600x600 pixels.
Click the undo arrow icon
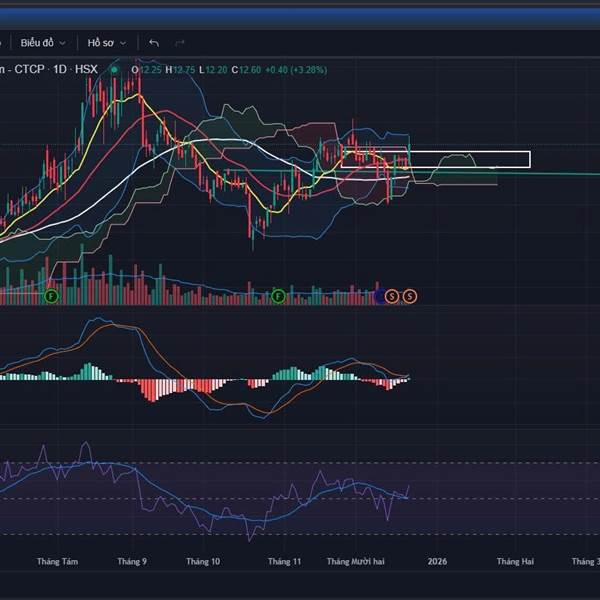(x=154, y=43)
